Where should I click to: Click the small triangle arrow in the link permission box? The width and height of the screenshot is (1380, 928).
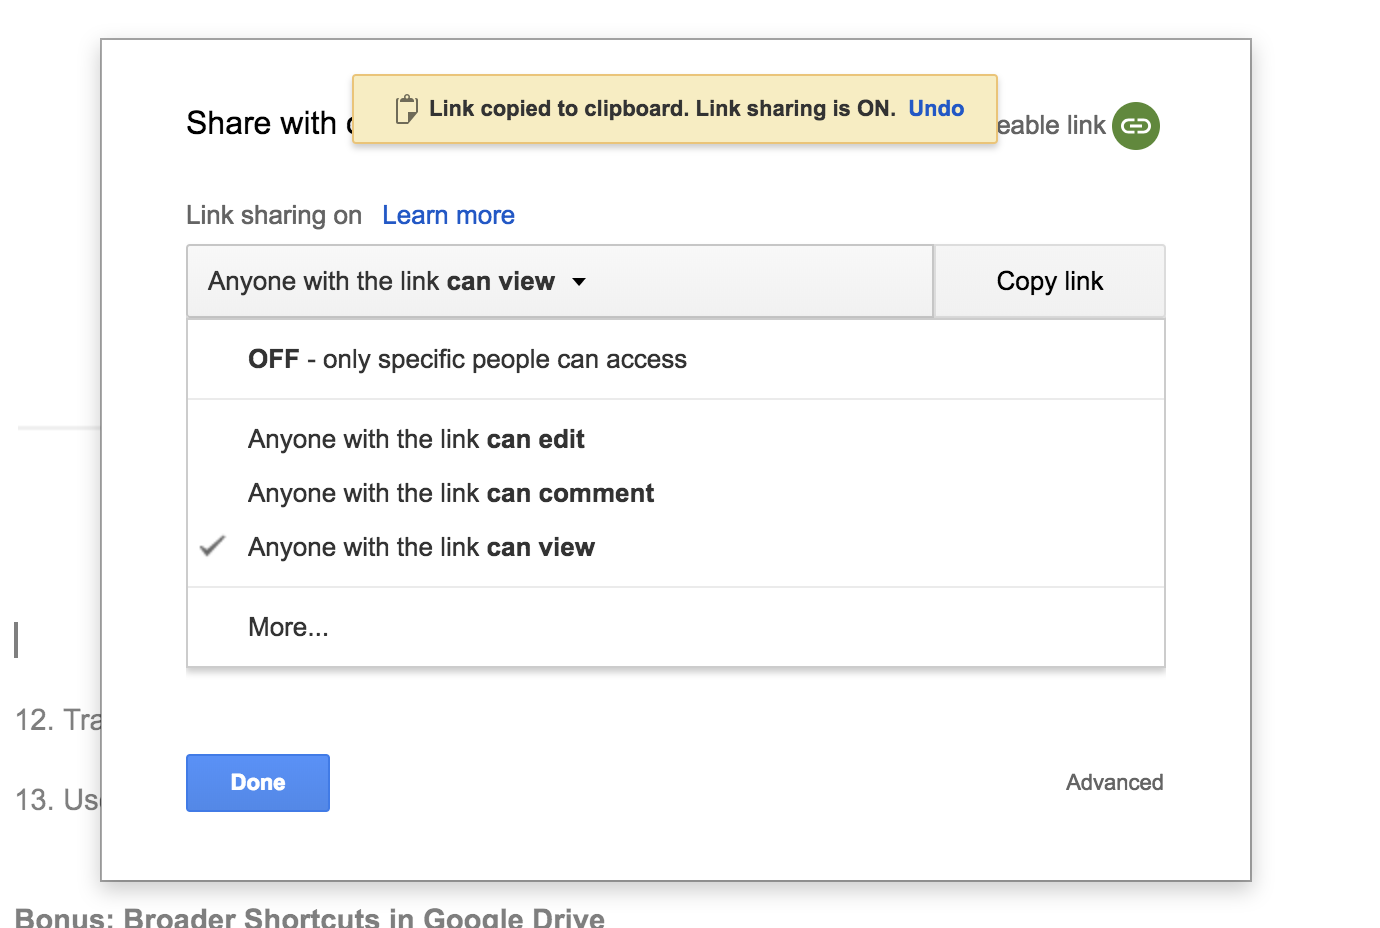[x=579, y=282]
